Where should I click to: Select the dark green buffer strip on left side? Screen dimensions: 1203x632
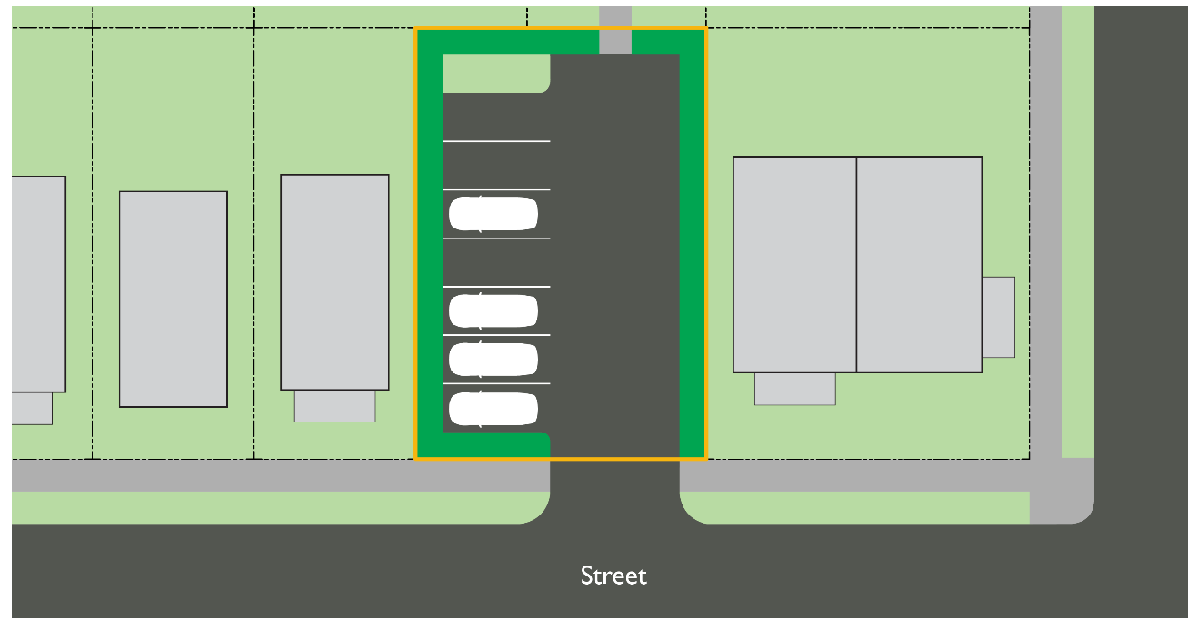(429, 250)
